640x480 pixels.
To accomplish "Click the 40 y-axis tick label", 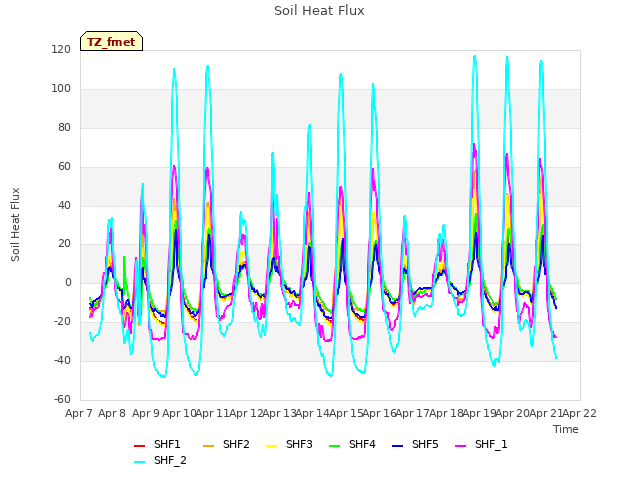I will pos(64,205).
